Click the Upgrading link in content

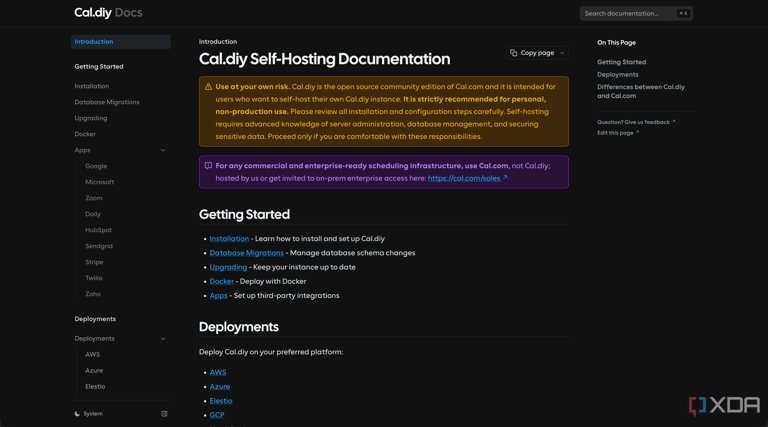(228, 267)
